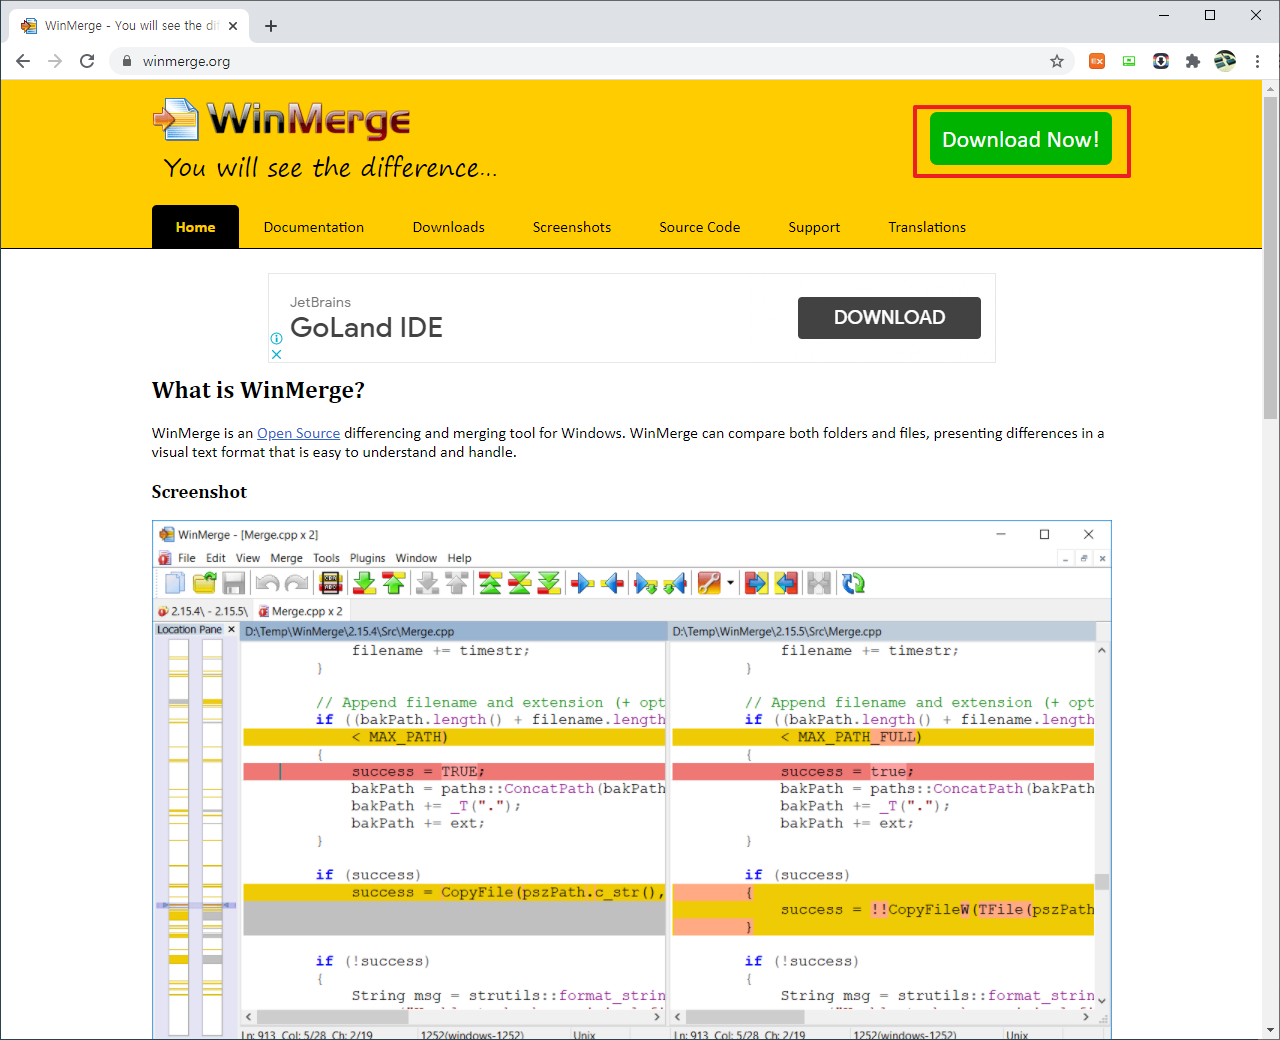Image resolution: width=1280 pixels, height=1040 pixels.
Task: Open the Support navigation tab
Action: [814, 227]
